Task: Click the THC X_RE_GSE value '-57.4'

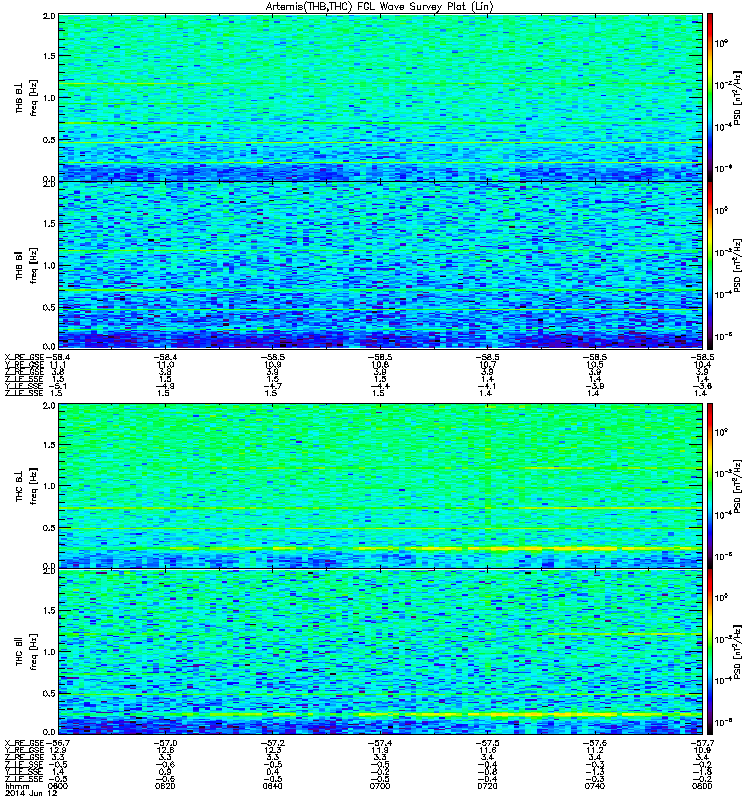Action: click(x=380, y=743)
